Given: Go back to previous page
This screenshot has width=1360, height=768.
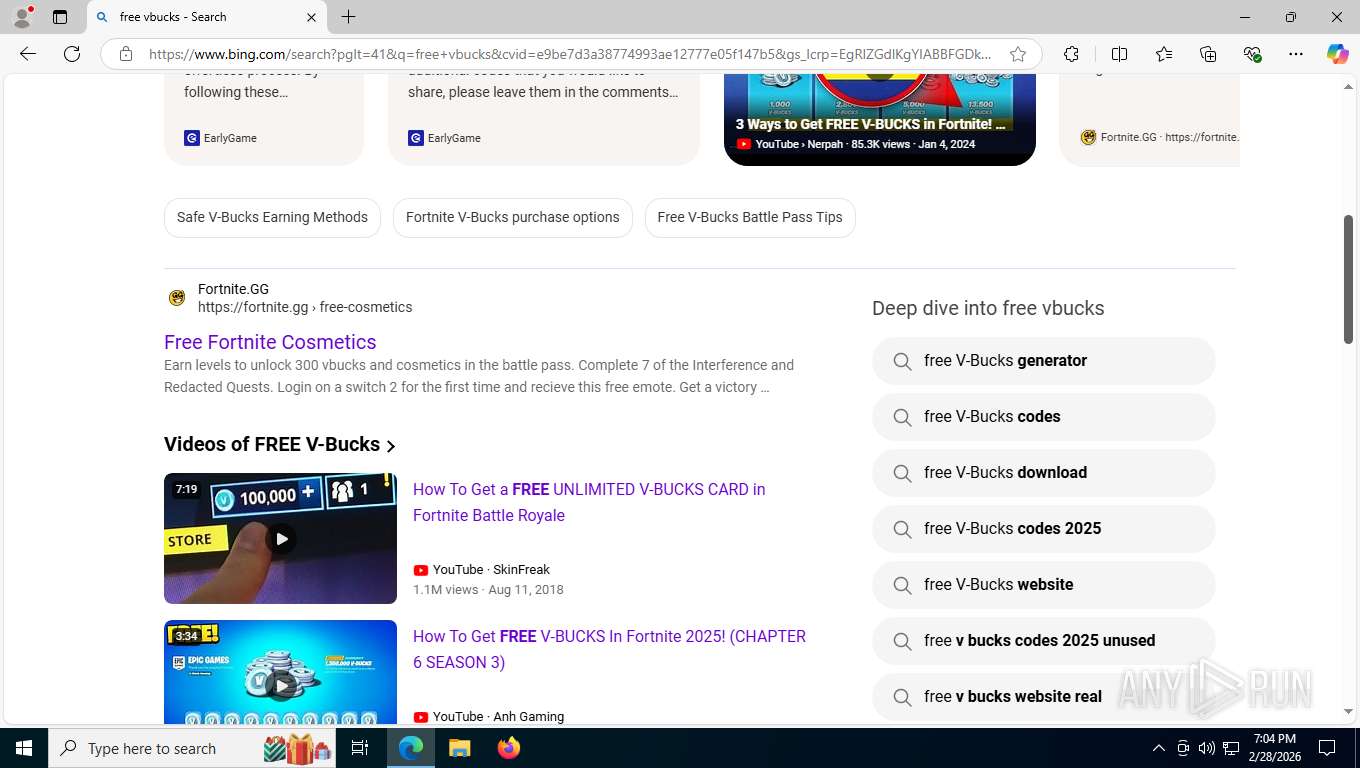Looking at the screenshot, I should (28, 54).
